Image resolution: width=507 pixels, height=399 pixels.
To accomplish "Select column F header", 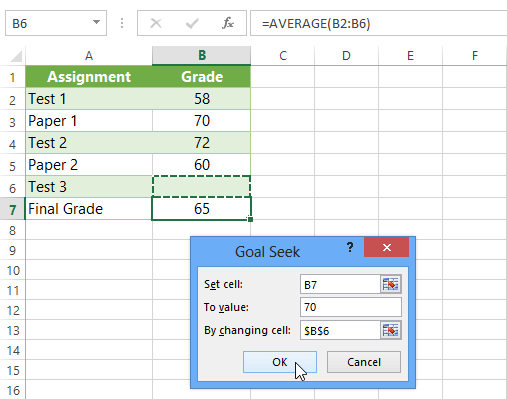I will point(475,56).
